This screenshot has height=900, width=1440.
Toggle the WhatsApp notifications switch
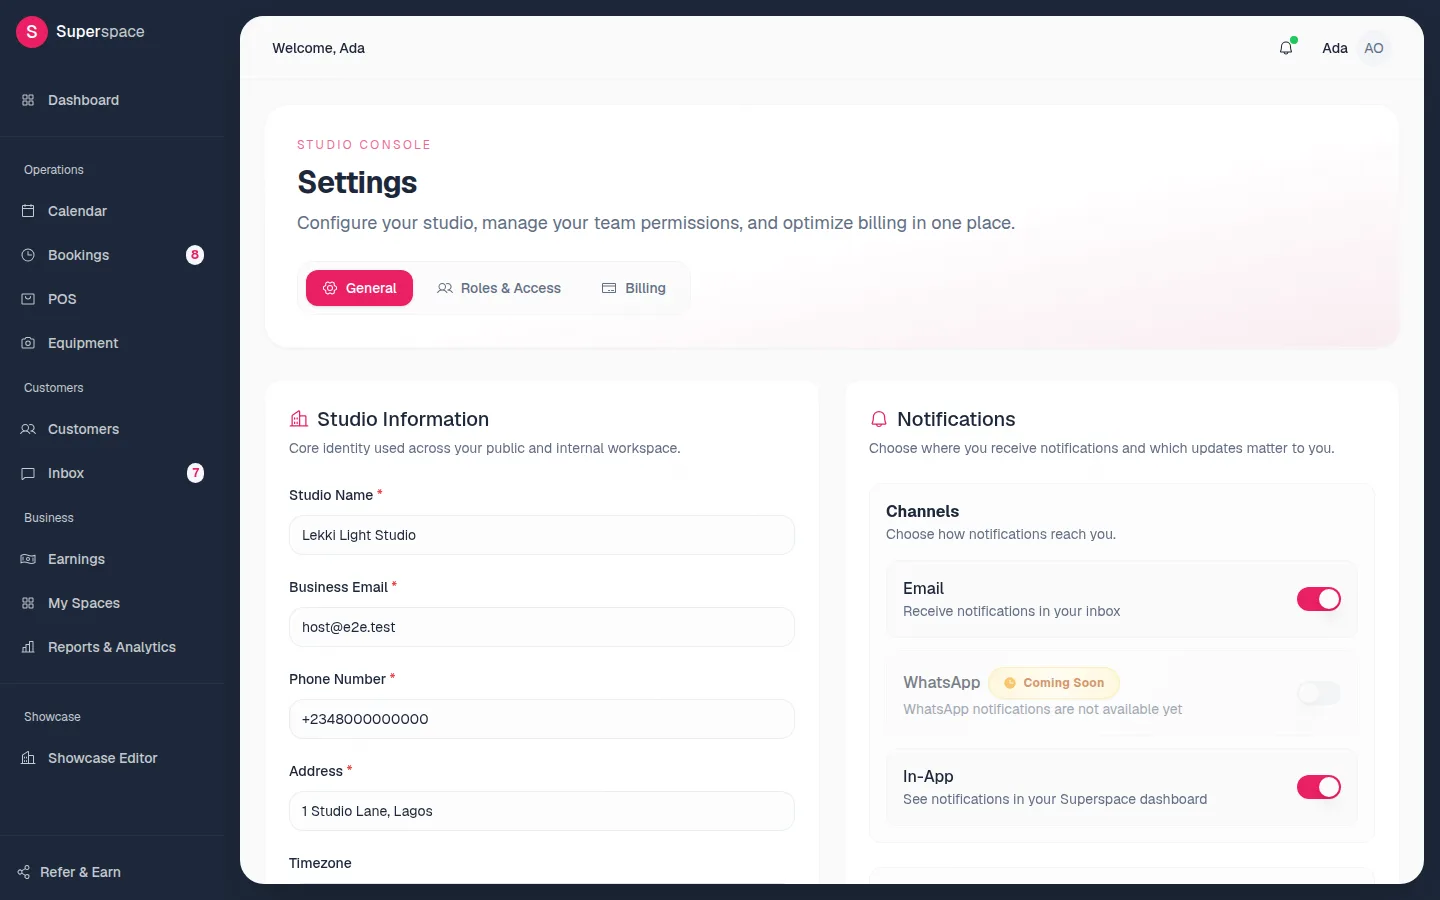1319,693
